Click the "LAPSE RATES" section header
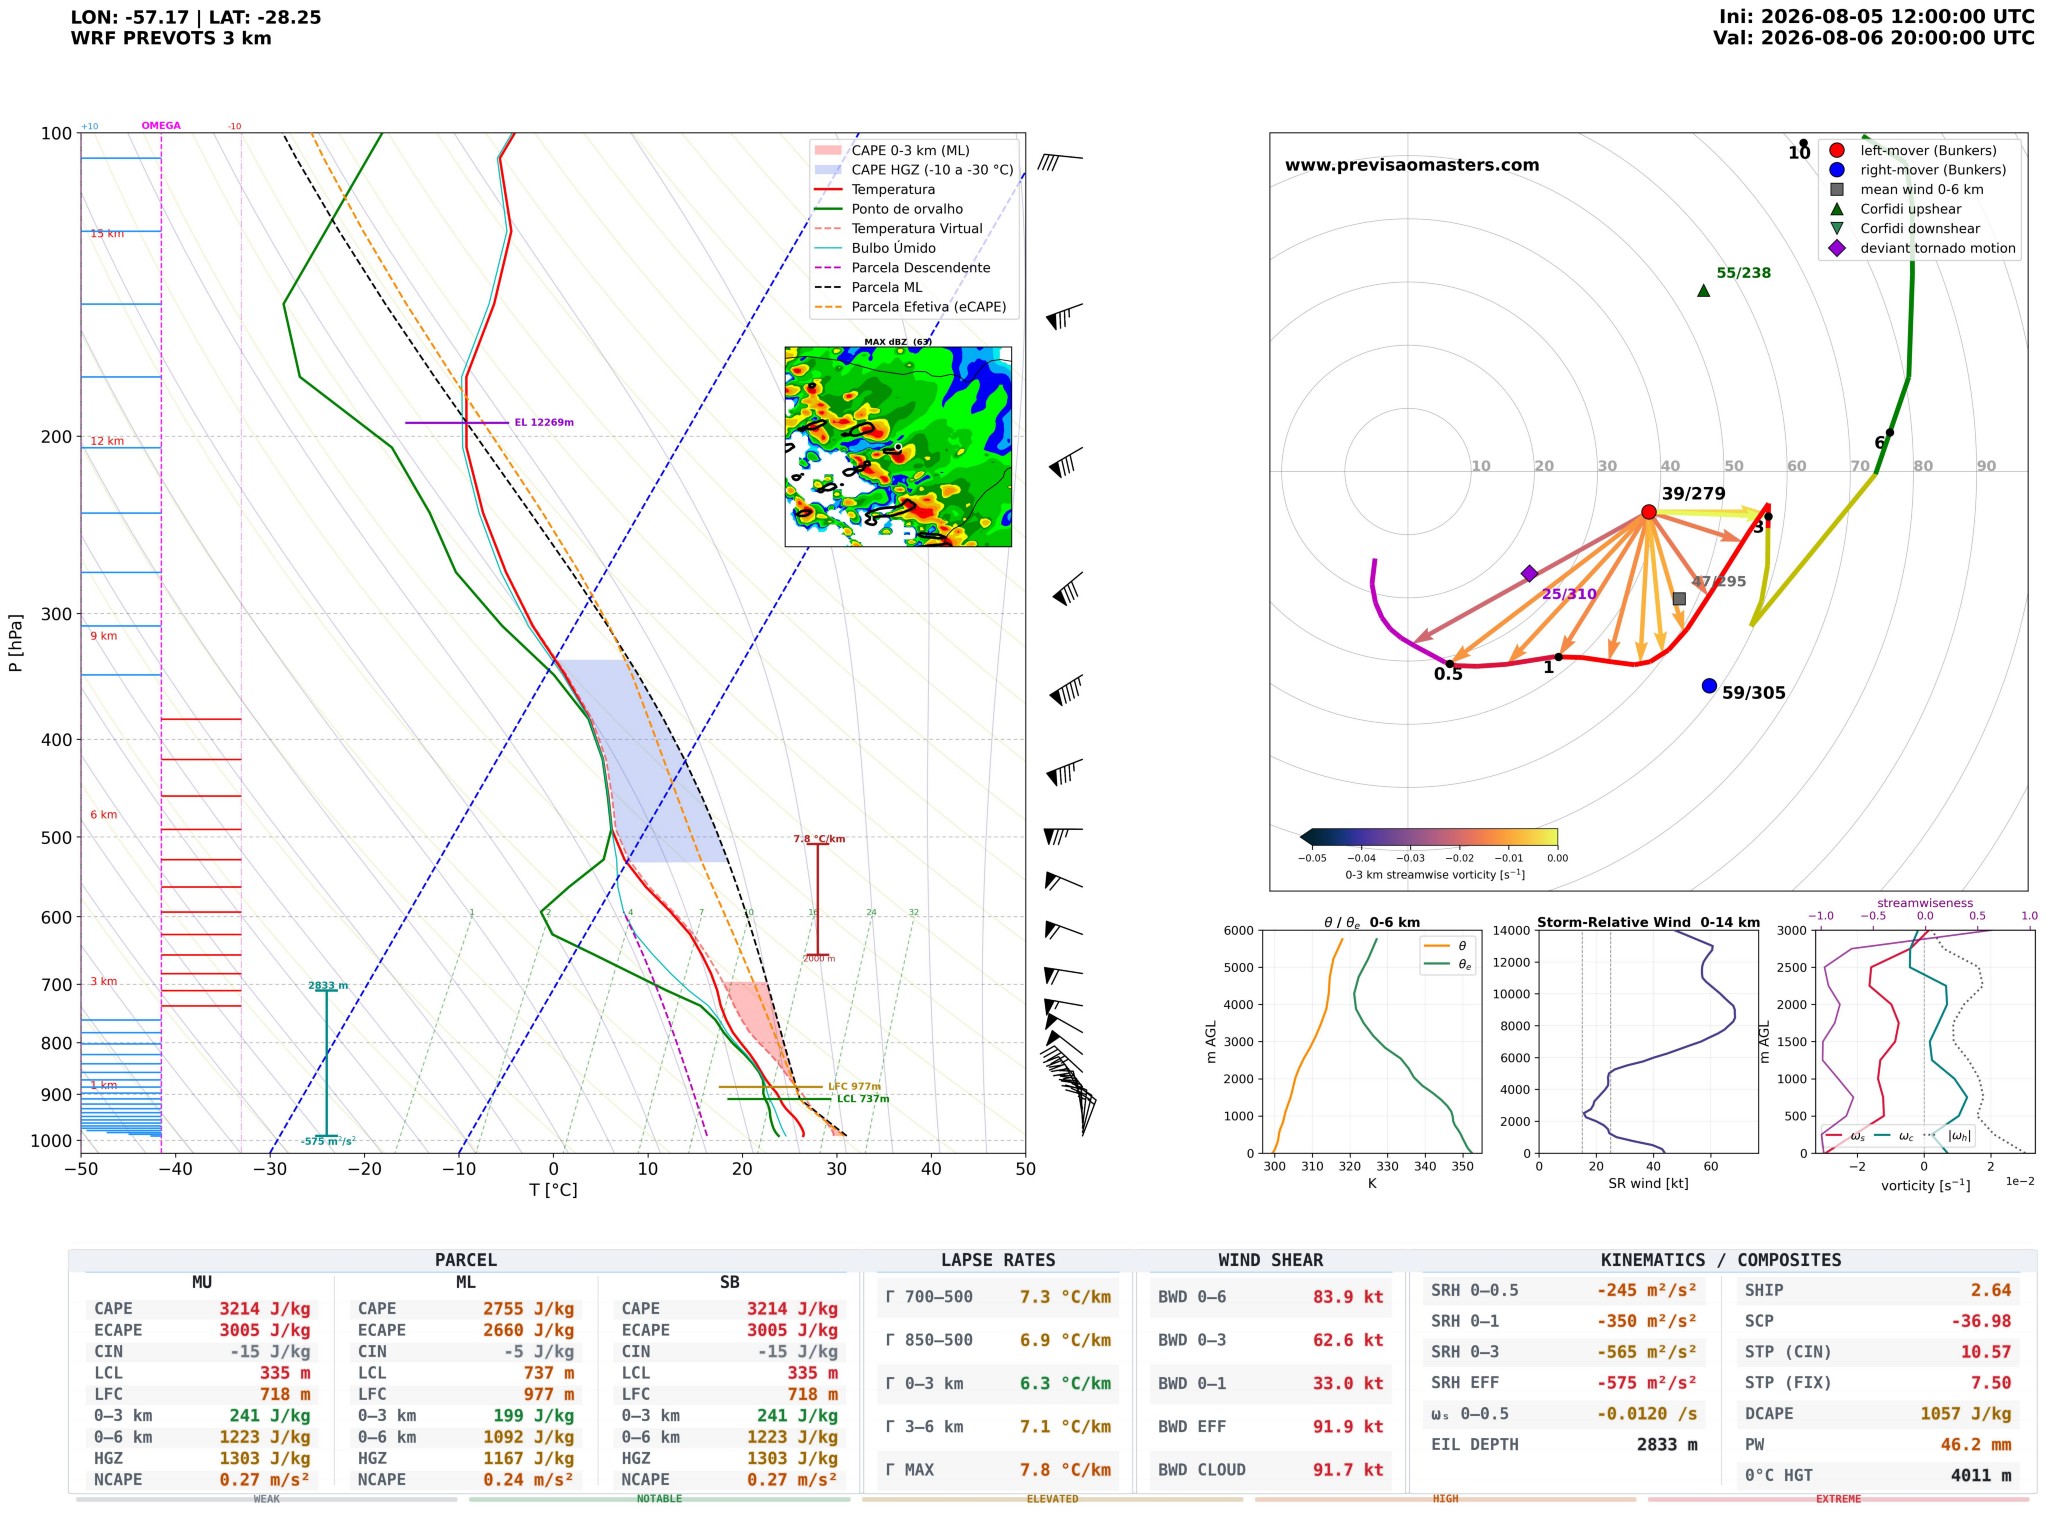Image resolution: width=2047 pixels, height=1517 pixels. click(998, 1260)
